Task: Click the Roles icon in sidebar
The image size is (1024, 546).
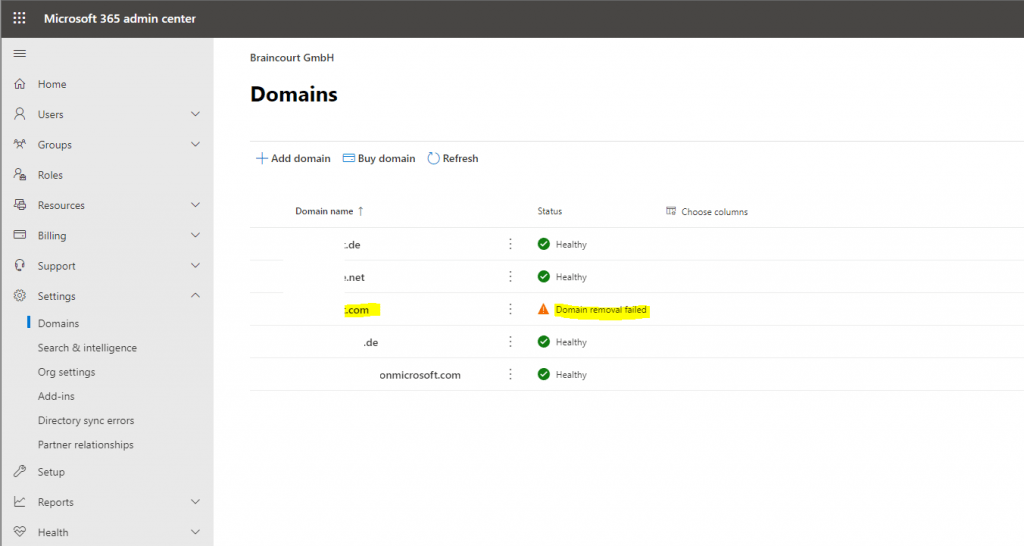Action: pos(20,174)
